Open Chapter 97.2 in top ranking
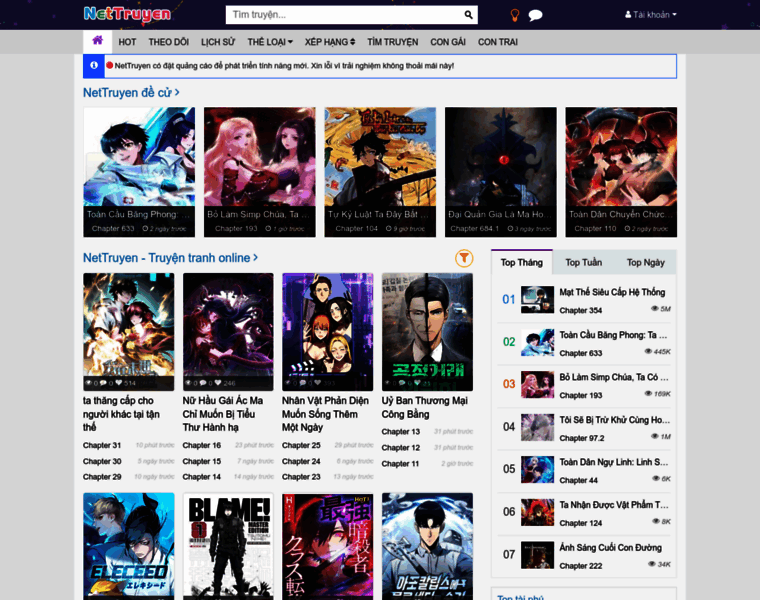 [582, 438]
